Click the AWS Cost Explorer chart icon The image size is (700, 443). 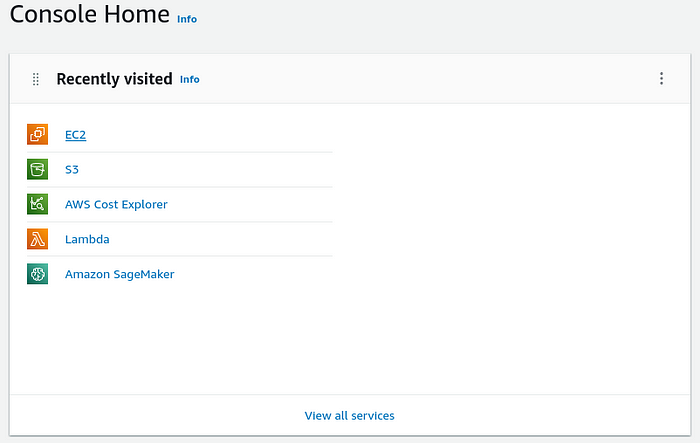pyautogui.click(x=38, y=204)
